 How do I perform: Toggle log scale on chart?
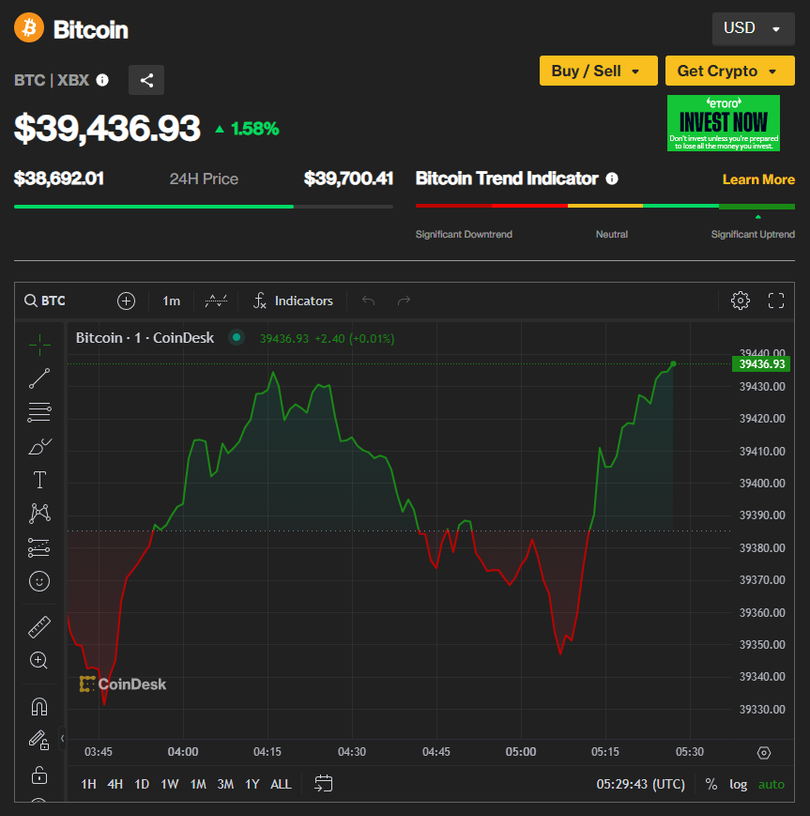(x=738, y=784)
